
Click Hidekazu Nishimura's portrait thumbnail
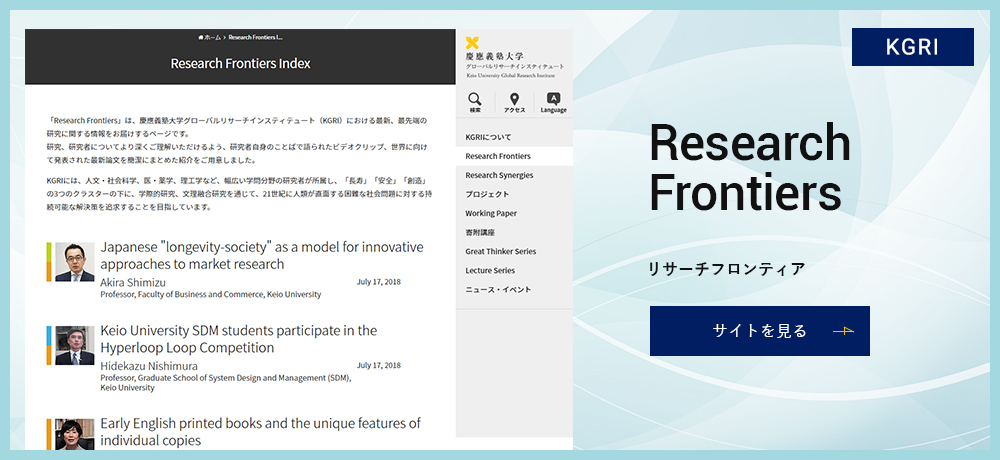coord(75,345)
